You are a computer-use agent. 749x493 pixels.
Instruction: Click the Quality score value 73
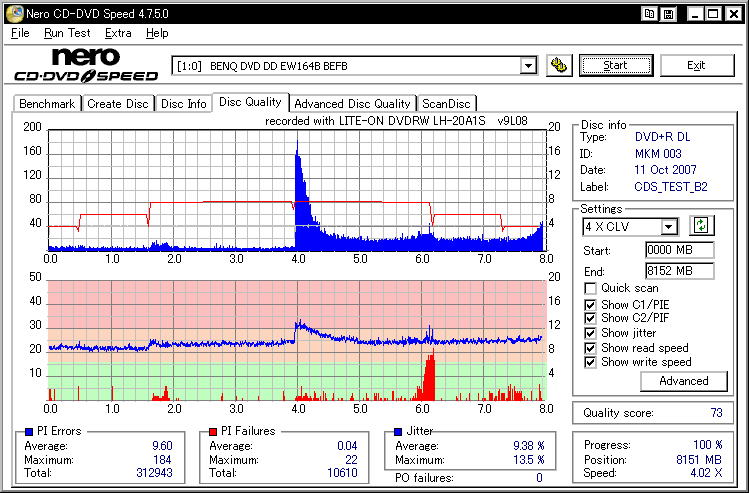[x=716, y=413]
